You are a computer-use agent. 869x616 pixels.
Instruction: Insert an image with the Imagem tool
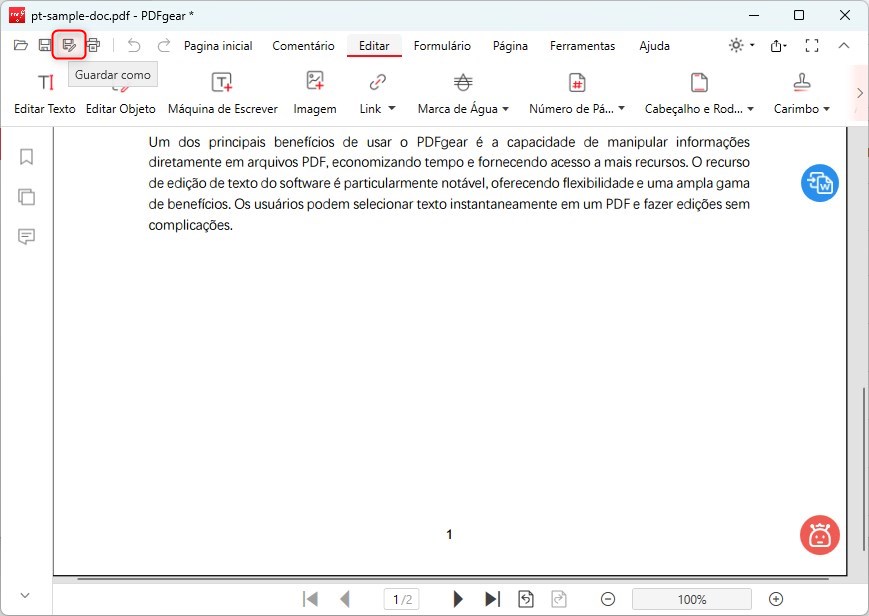point(314,90)
